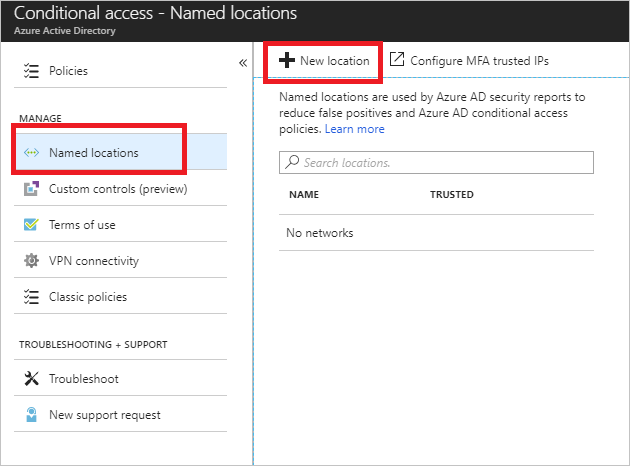Sort by the NAME column header
This screenshot has height=466, width=630.
pyautogui.click(x=303, y=195)
